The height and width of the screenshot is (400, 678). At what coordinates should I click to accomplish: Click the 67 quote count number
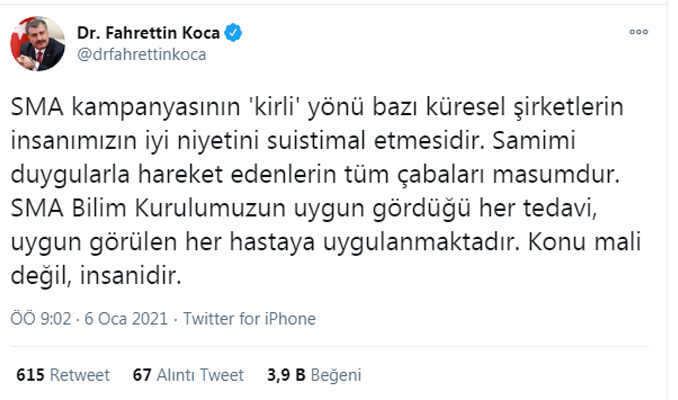pyautogui.click(x=141, y=375)
